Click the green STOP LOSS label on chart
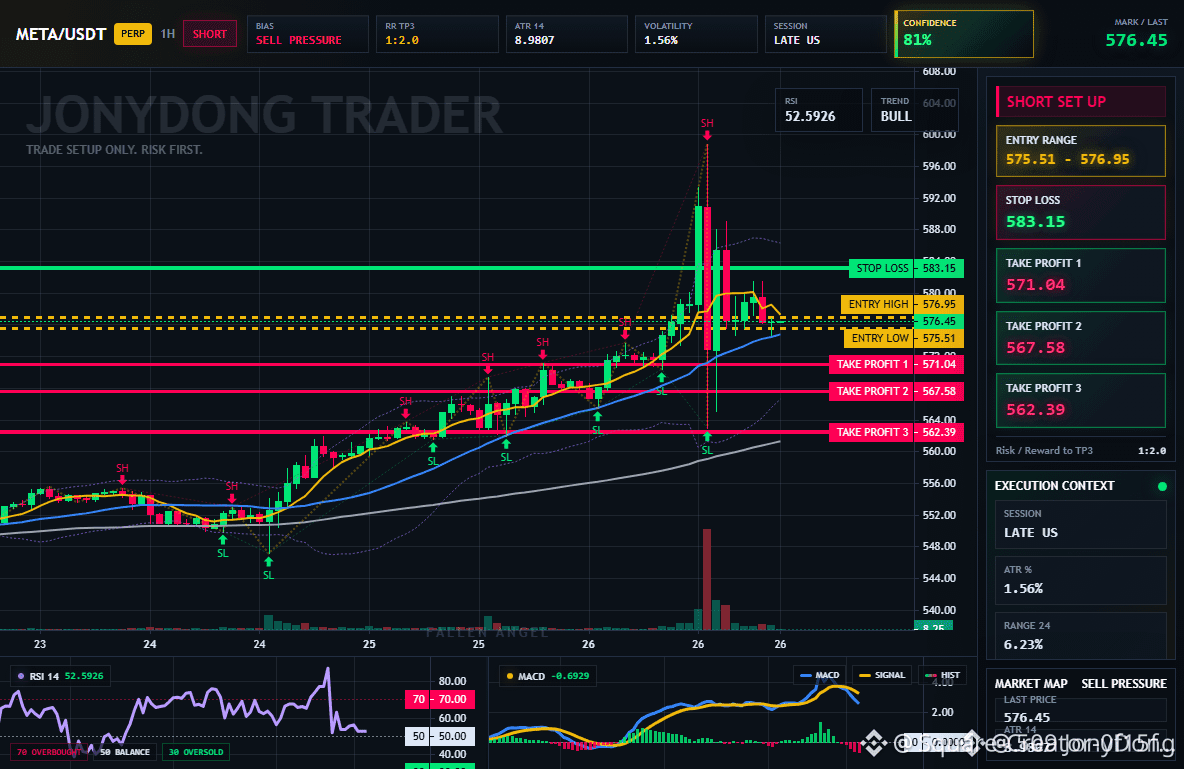Image resolution: width=1184 pixels, height=769 pixels. tap(882, 268)
